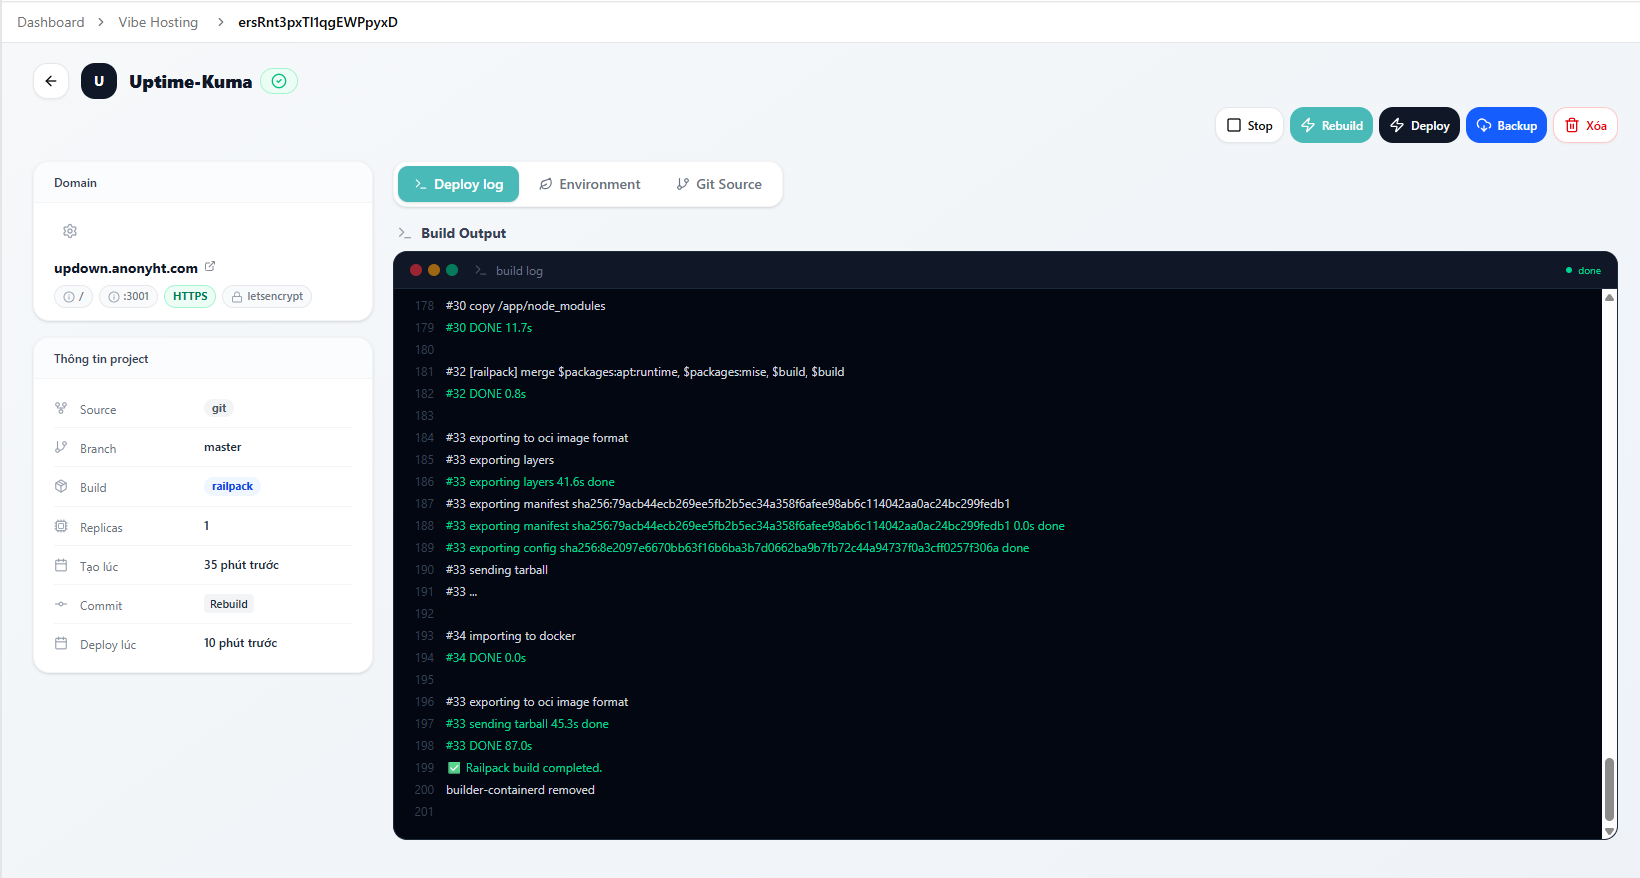Click the root path '/' badge
1640x878 pixels.
coord(73,296)
